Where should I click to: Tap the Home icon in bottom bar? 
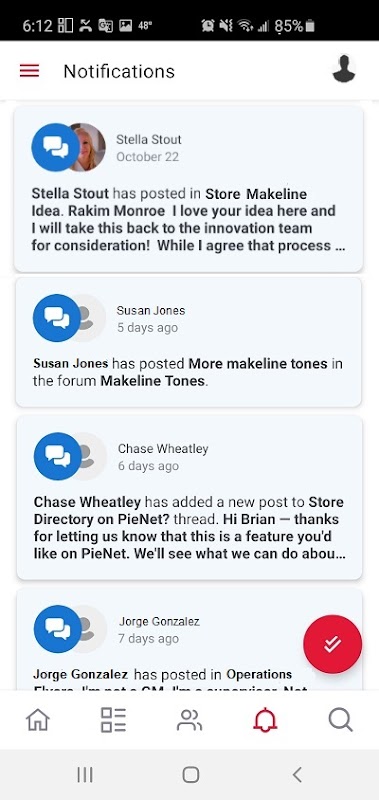[x=38, y=720]
